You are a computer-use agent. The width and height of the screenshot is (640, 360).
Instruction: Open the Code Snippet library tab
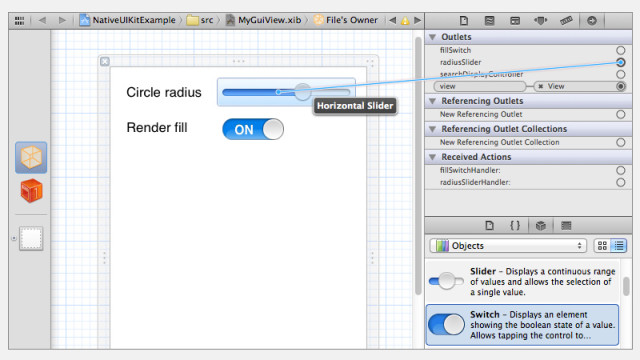(515, 226)
